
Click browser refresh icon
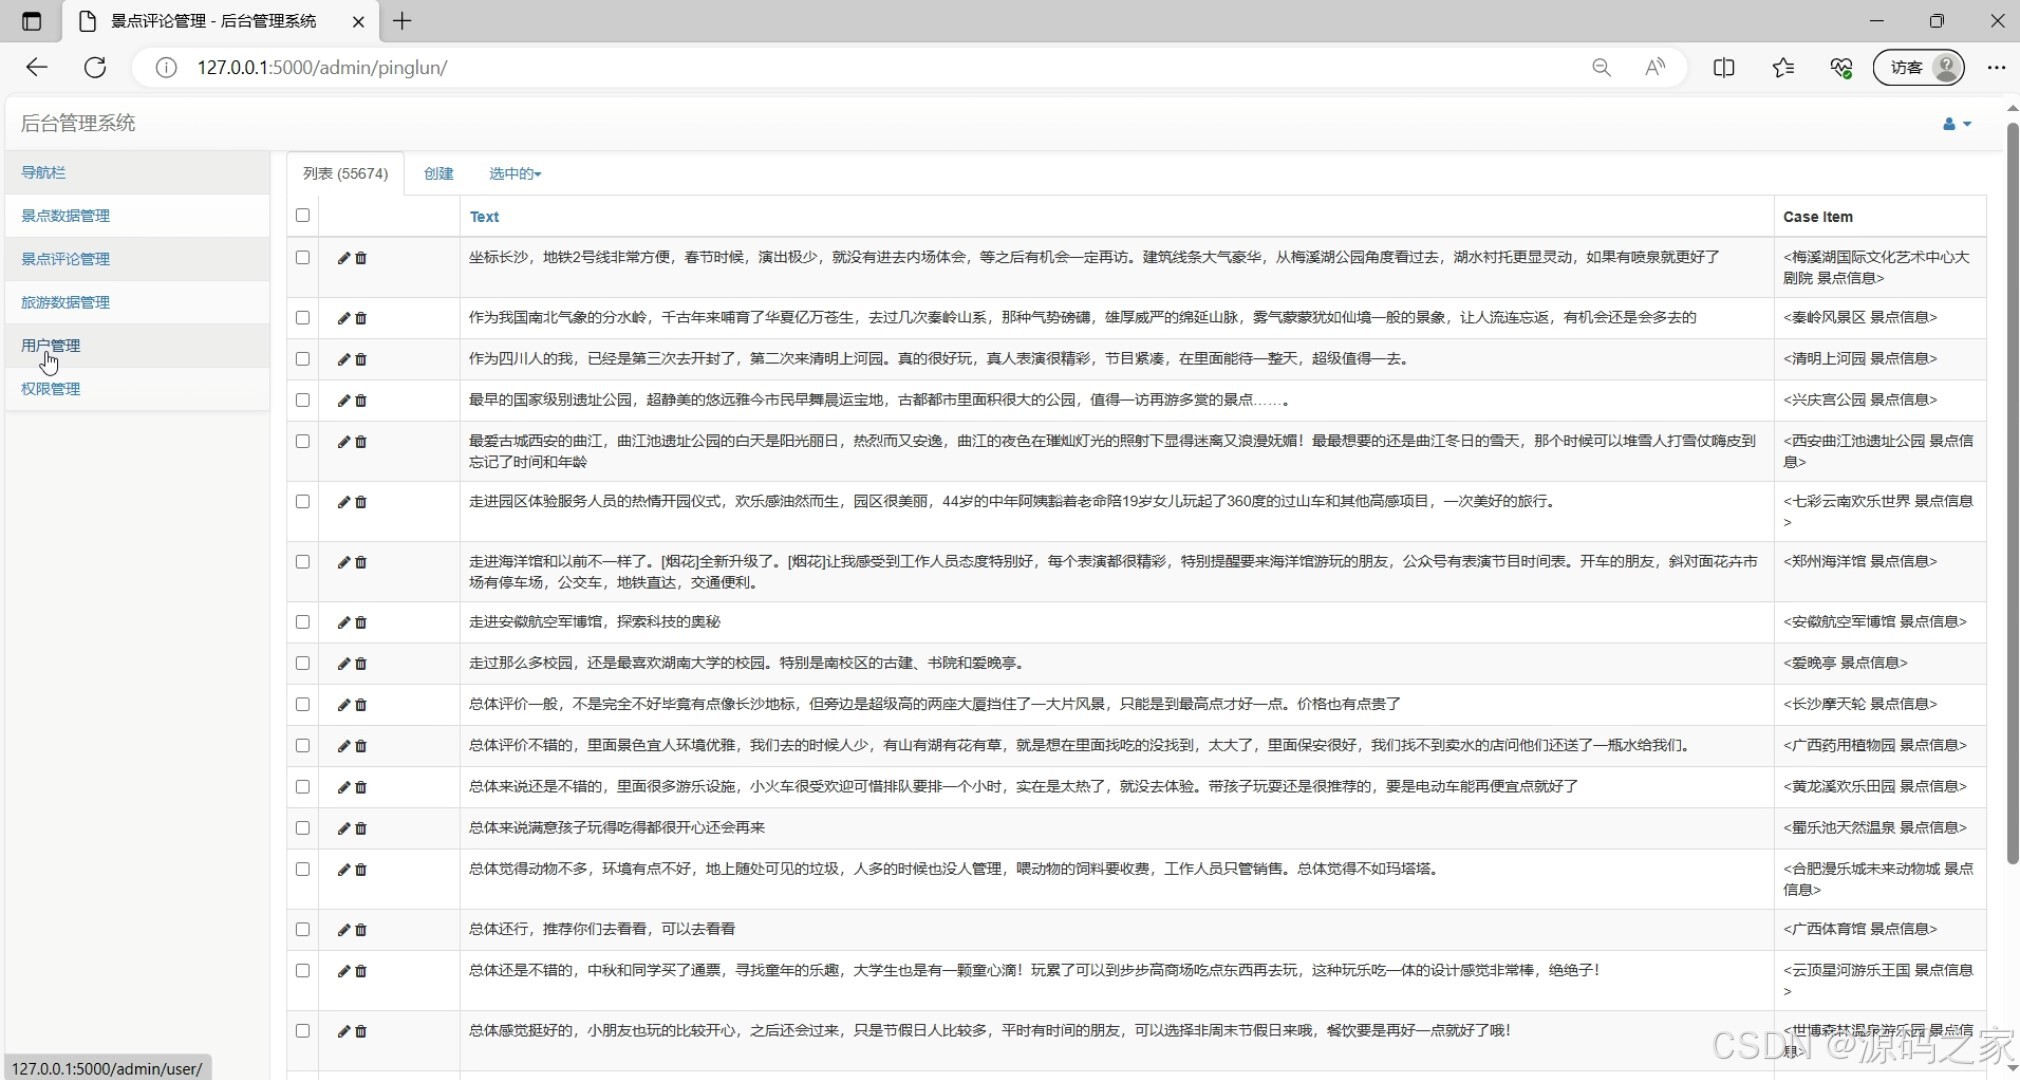[95, 67]
